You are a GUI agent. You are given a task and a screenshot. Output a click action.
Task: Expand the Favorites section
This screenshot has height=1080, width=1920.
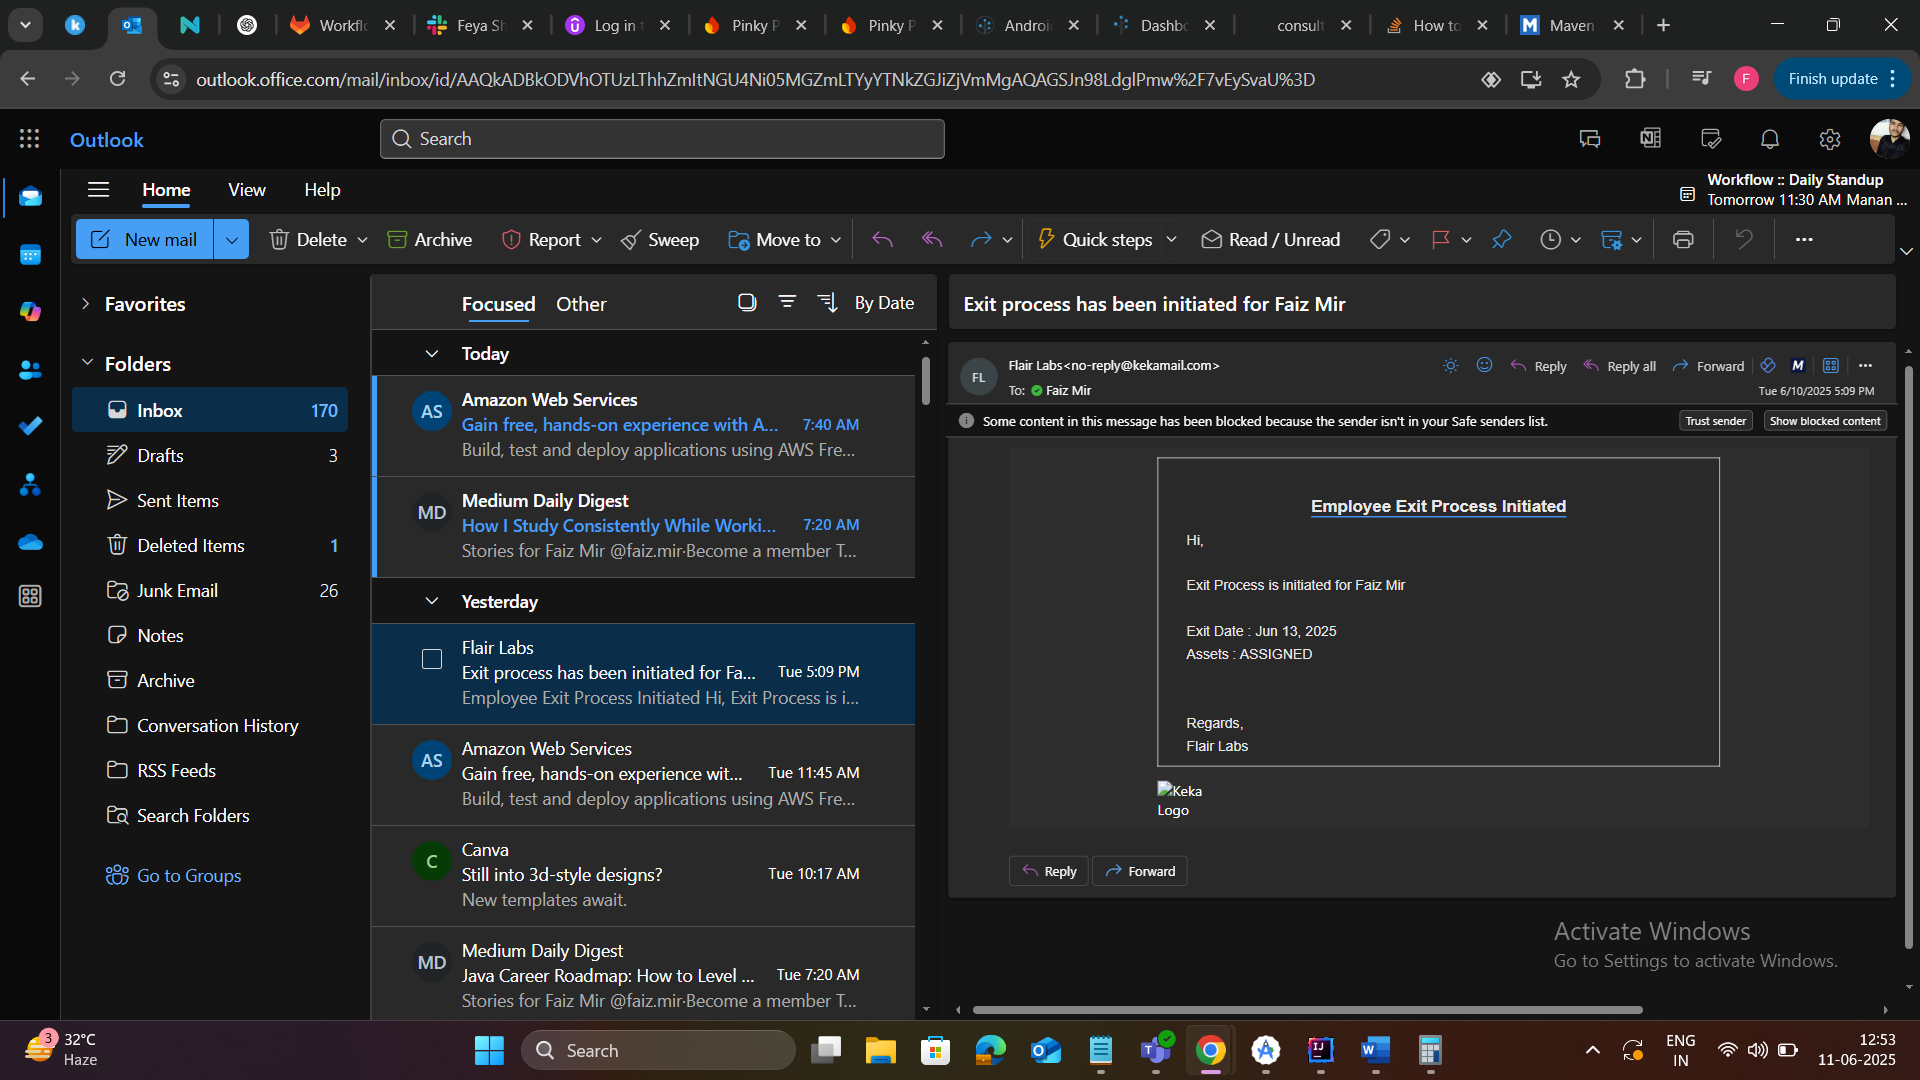point(86,304)
